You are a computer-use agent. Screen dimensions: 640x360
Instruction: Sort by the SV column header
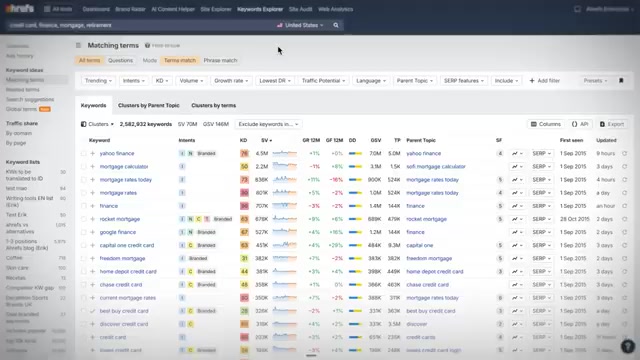(x=266, y=140)
